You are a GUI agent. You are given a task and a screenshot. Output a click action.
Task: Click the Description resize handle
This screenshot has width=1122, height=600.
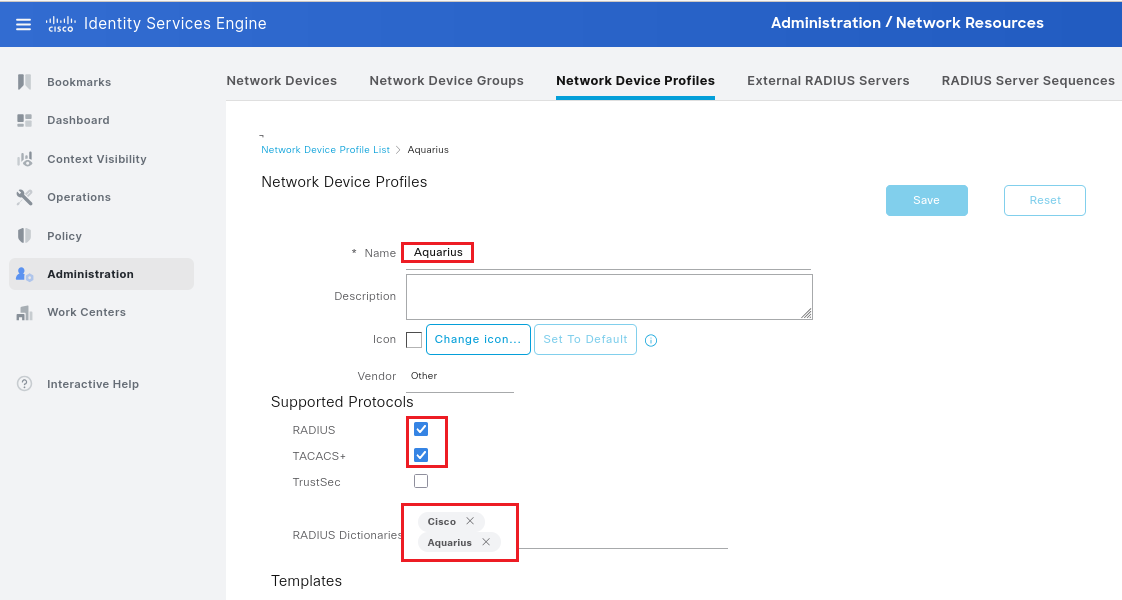(806, 313)
